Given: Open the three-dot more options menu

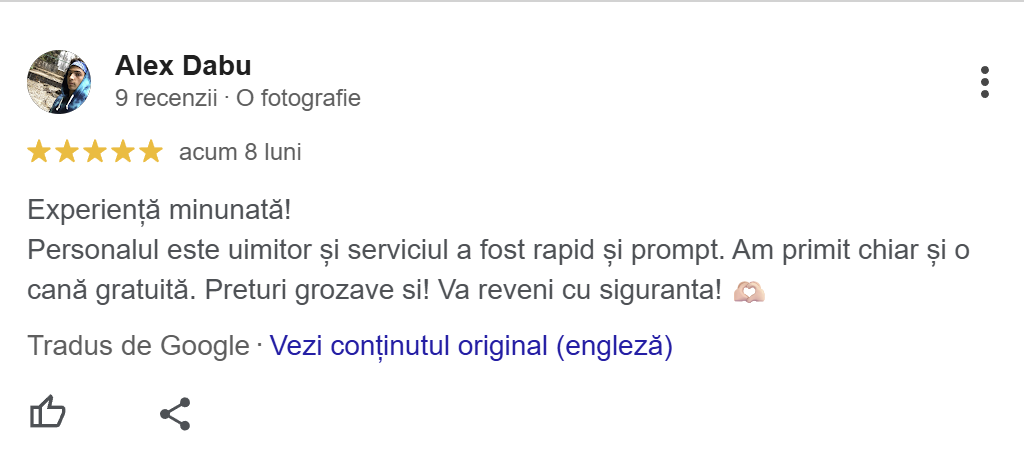Looking at the screenshot, I should coord(985,83).
